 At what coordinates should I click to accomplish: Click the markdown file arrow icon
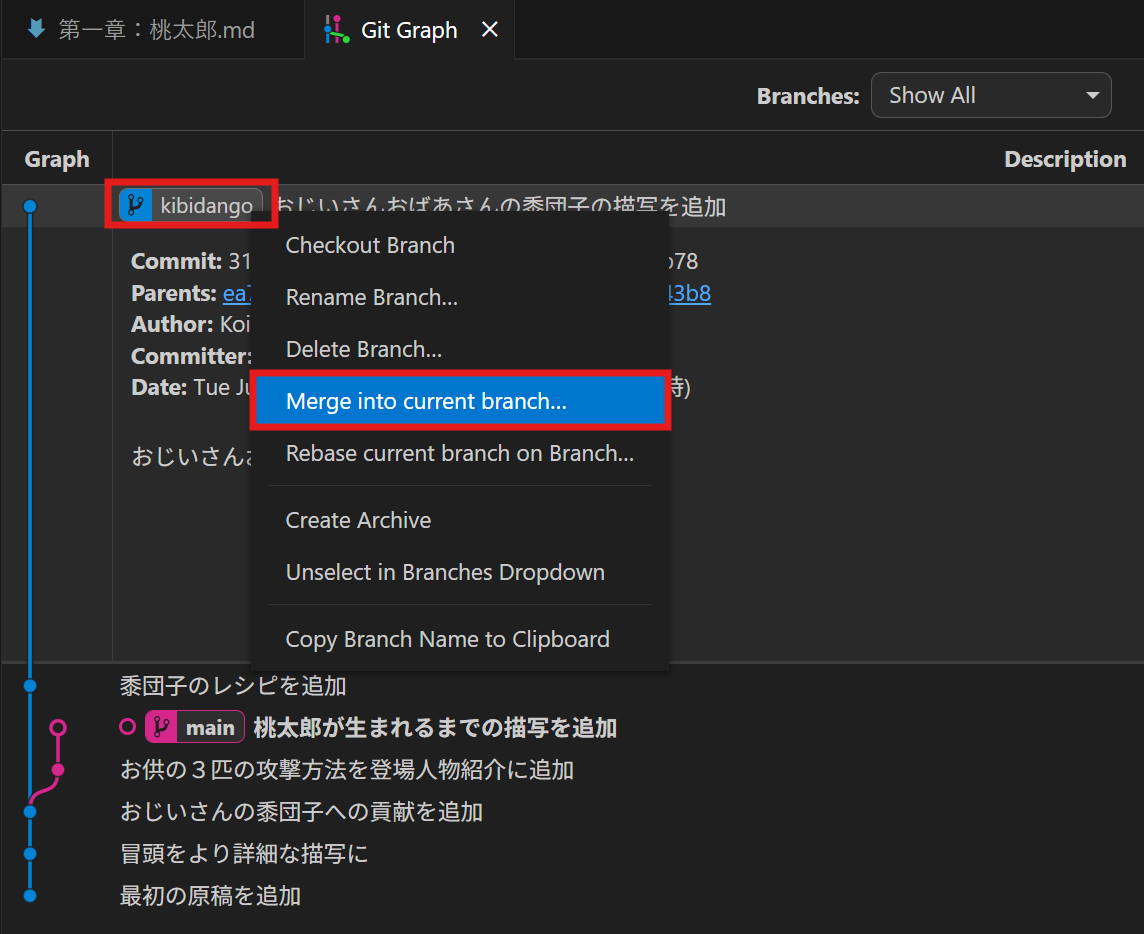click(x=36, y=29)
